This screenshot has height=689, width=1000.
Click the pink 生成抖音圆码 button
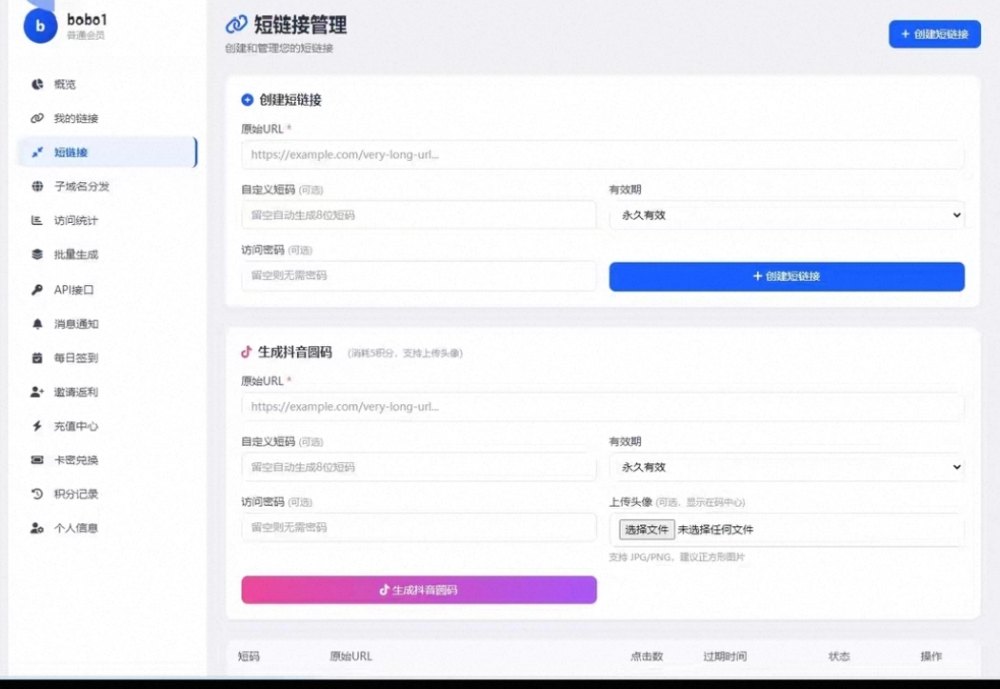coord(419,589)
